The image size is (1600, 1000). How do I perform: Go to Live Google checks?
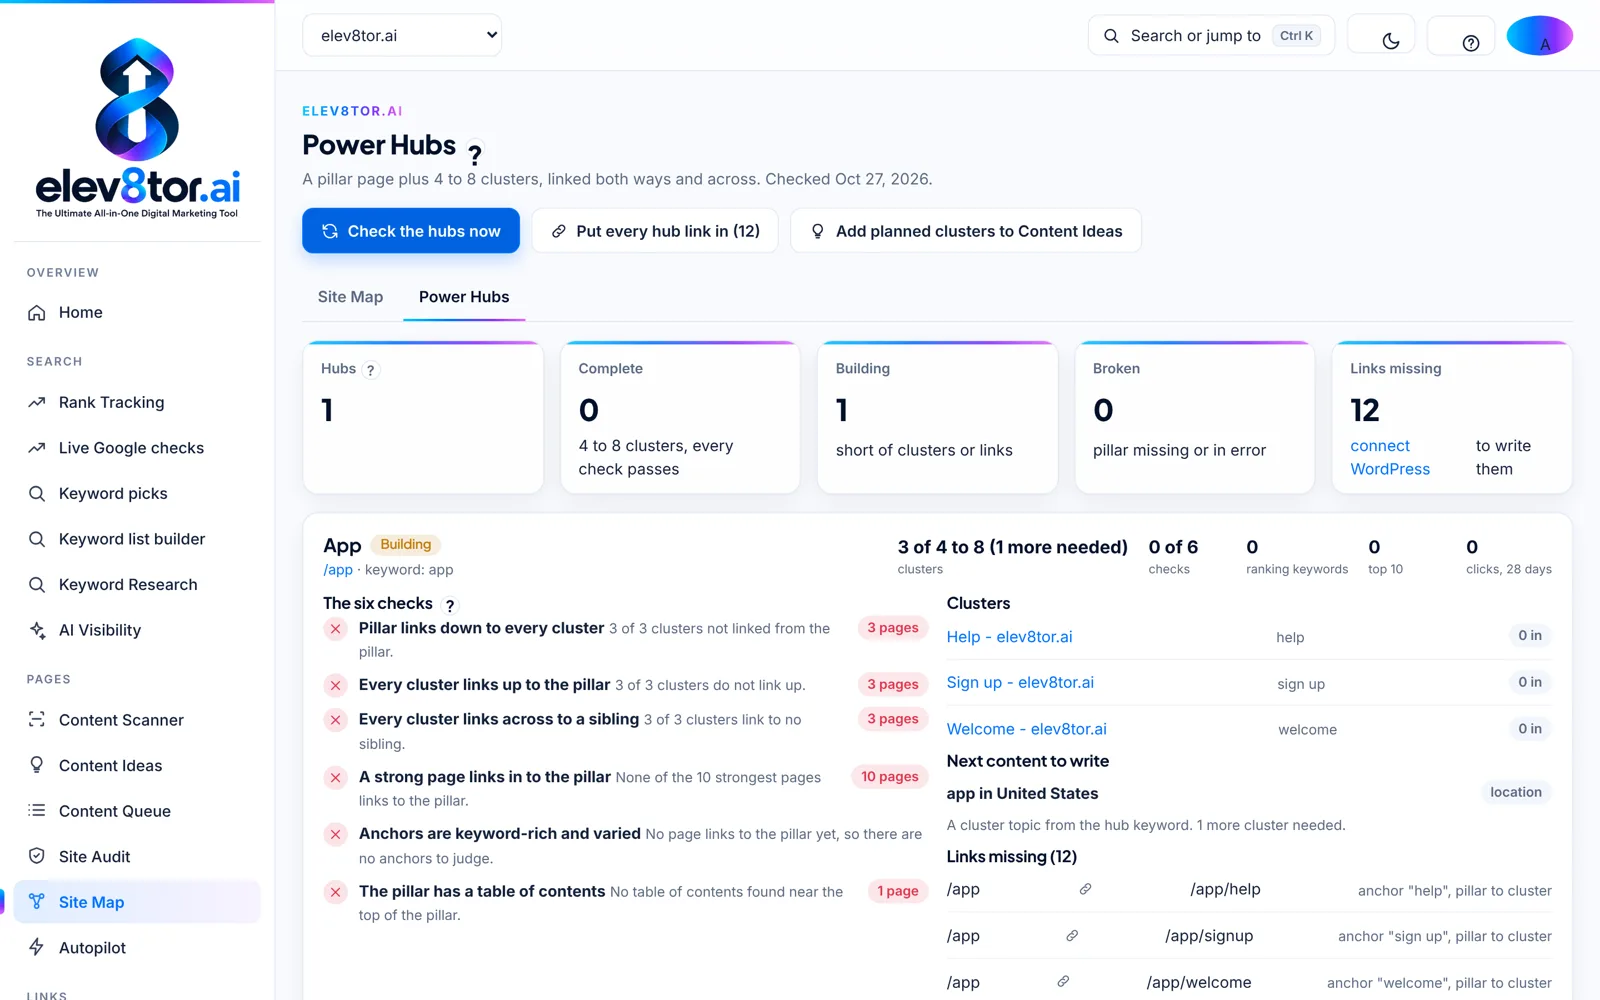(137, 448)
